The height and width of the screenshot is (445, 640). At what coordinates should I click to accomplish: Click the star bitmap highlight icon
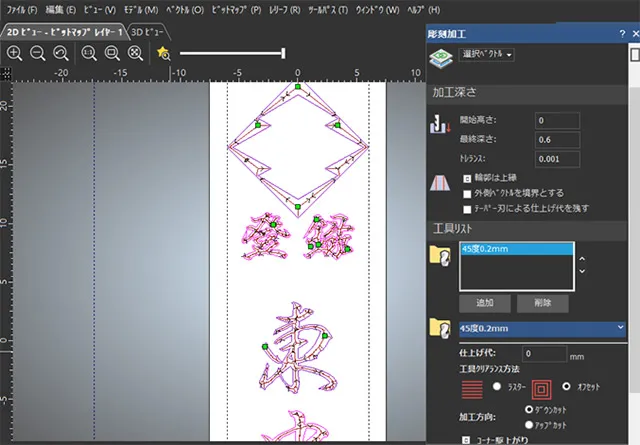click(x=164, y=53)
